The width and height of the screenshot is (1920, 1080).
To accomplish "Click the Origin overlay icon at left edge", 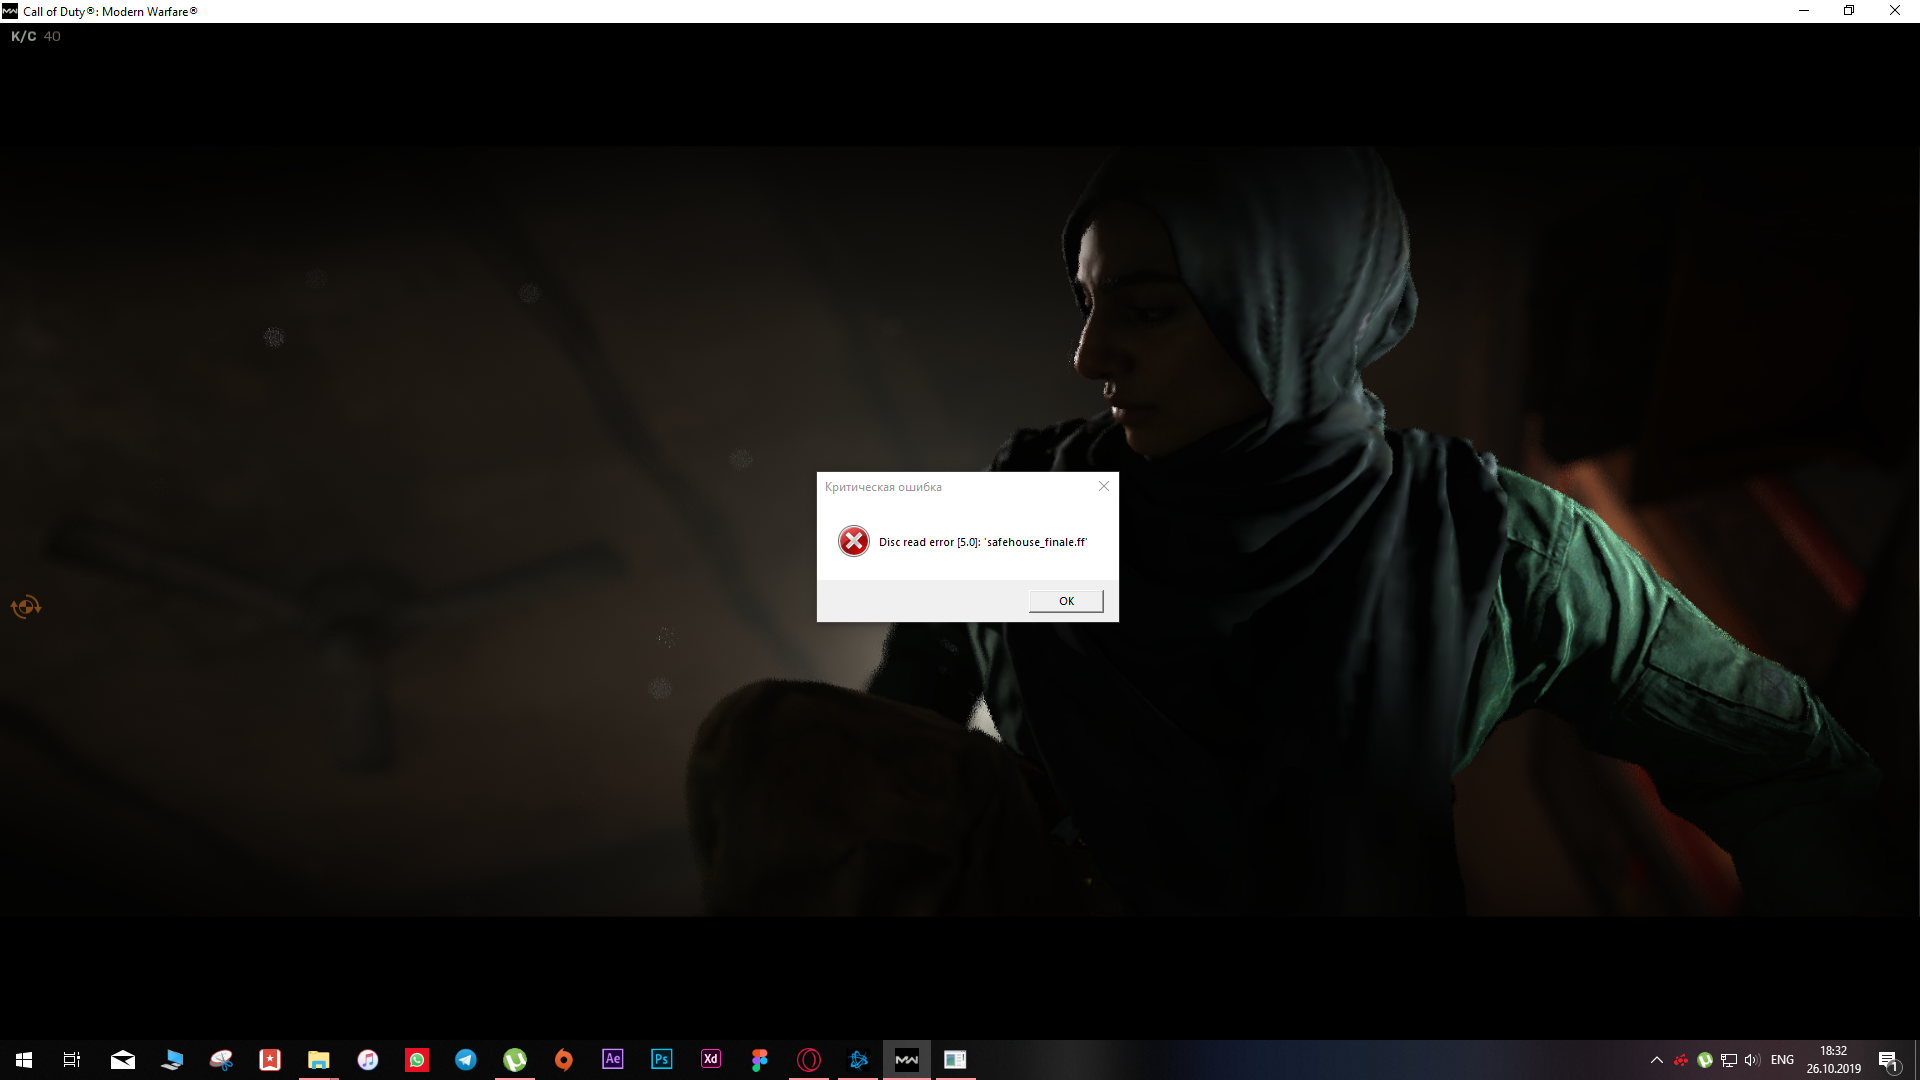I will [25, 606].
